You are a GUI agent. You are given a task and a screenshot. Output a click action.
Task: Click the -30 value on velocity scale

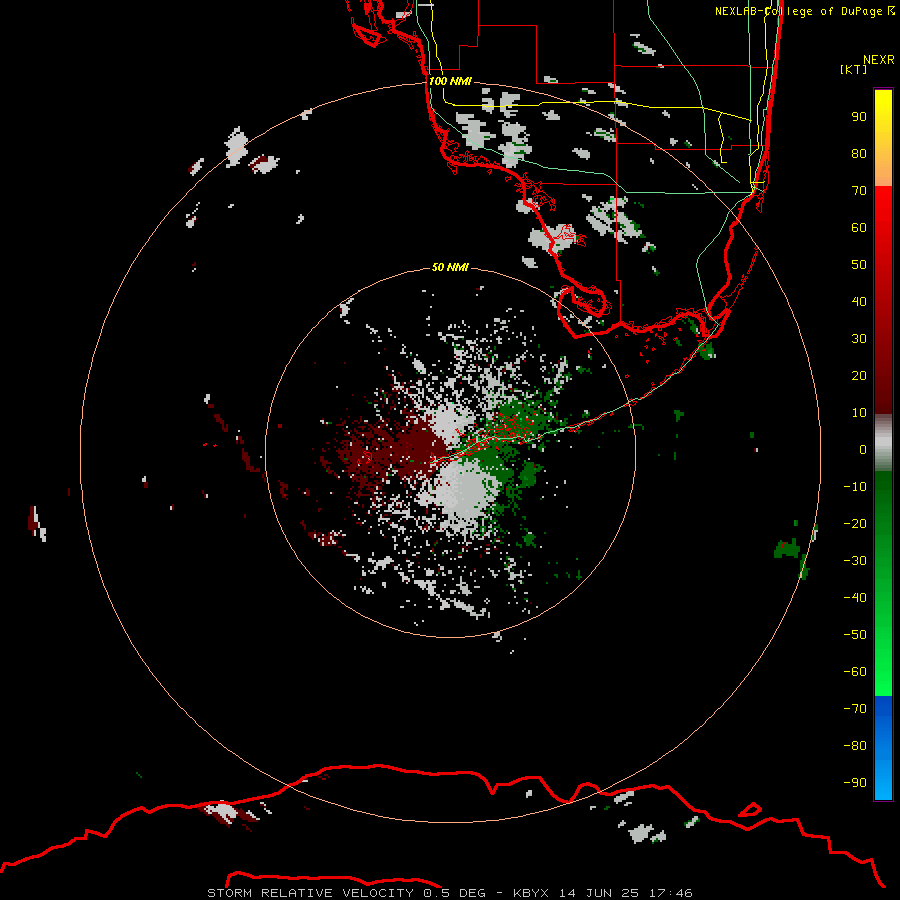[x=855, y=561]
